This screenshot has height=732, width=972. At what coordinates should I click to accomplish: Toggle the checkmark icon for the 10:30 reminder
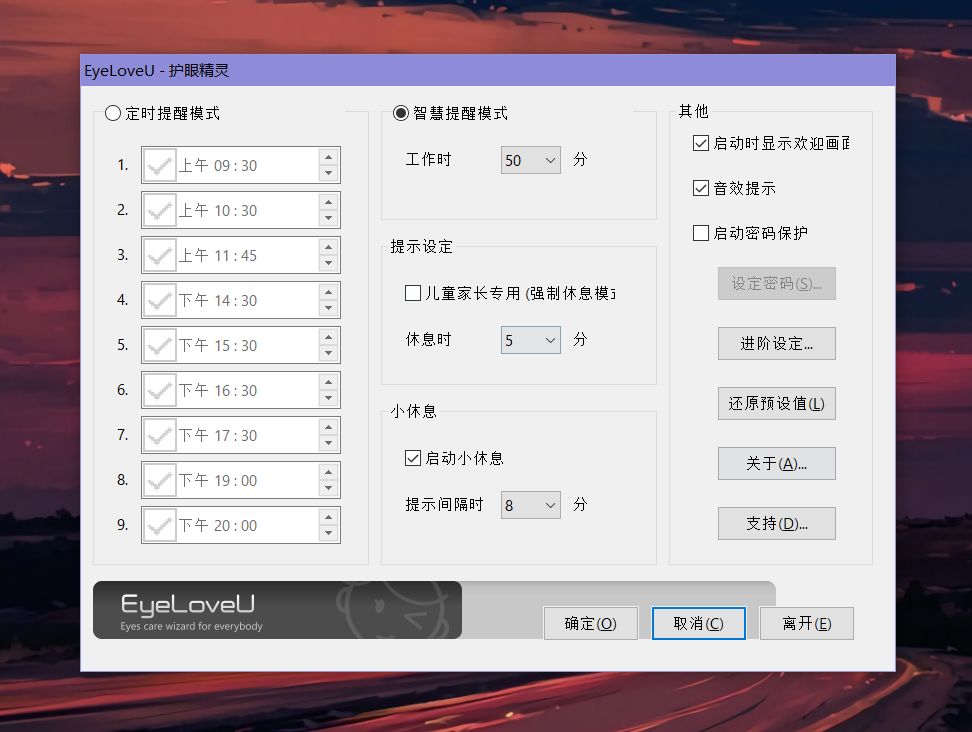[159, 210]
